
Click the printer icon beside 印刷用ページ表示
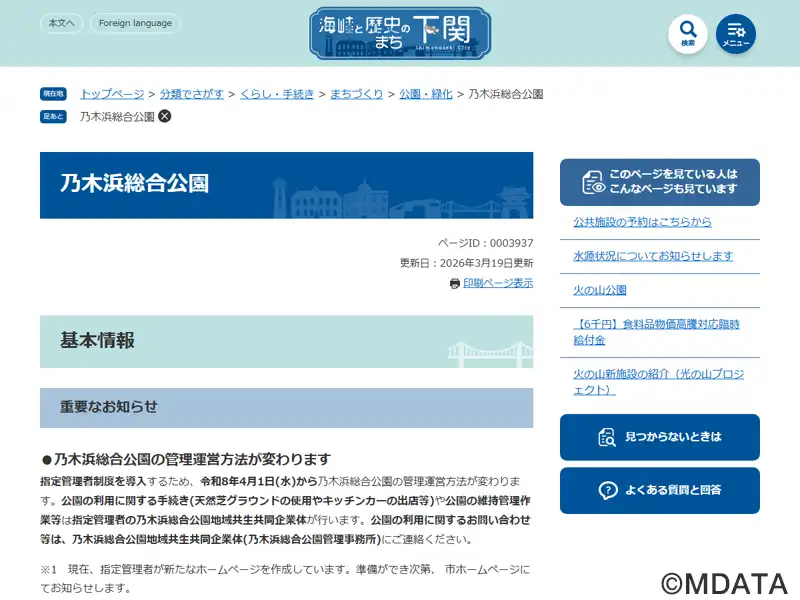[455, 283]
